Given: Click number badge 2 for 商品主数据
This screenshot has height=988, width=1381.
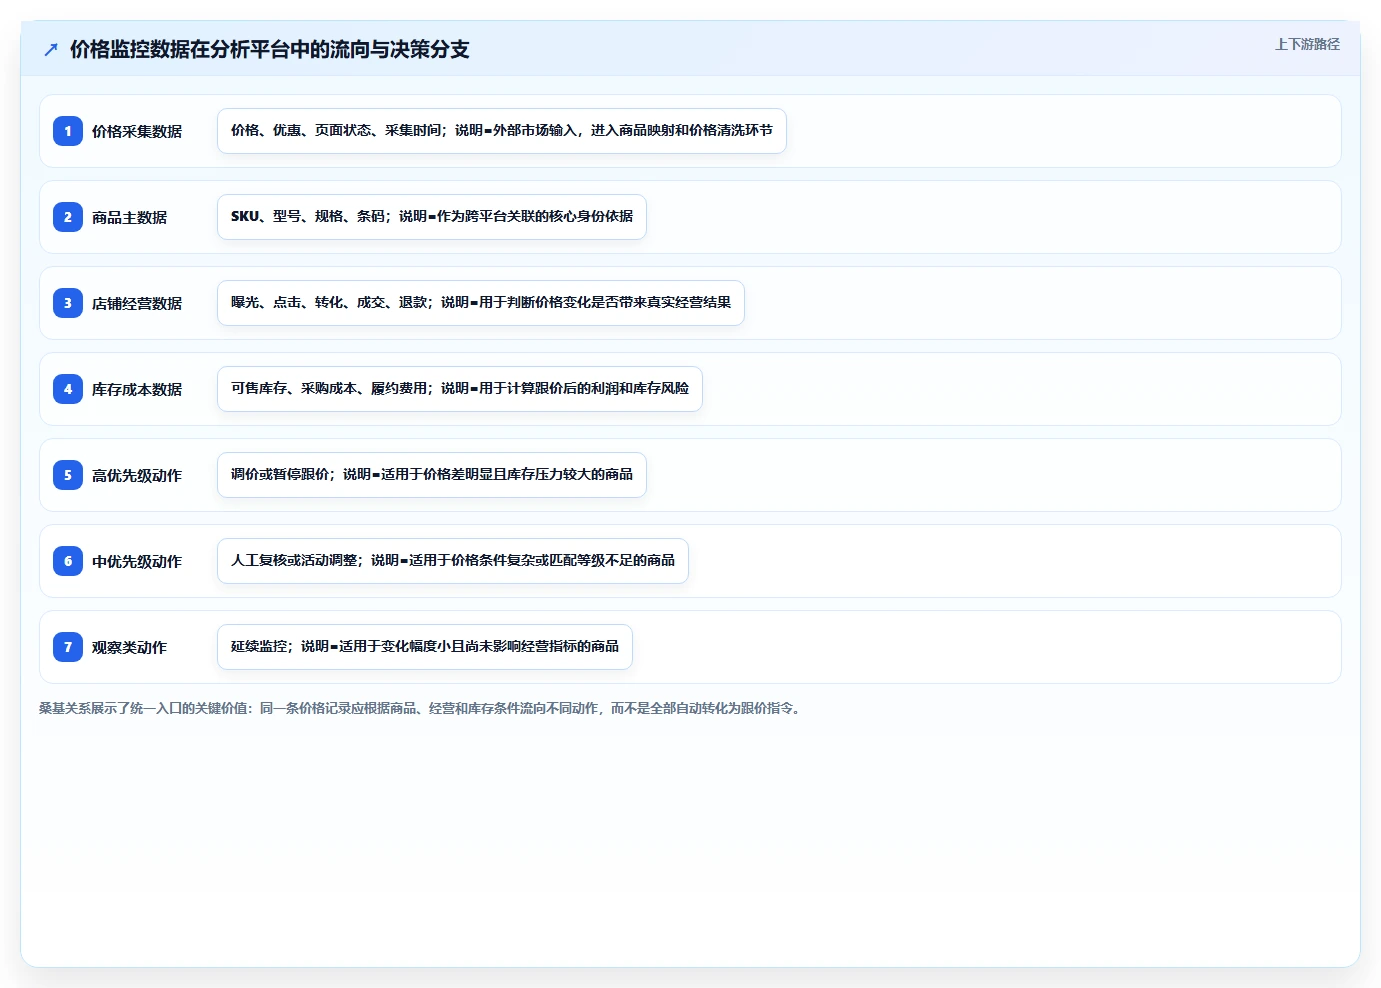Looking at the screenshot, I should click(68, 217).
